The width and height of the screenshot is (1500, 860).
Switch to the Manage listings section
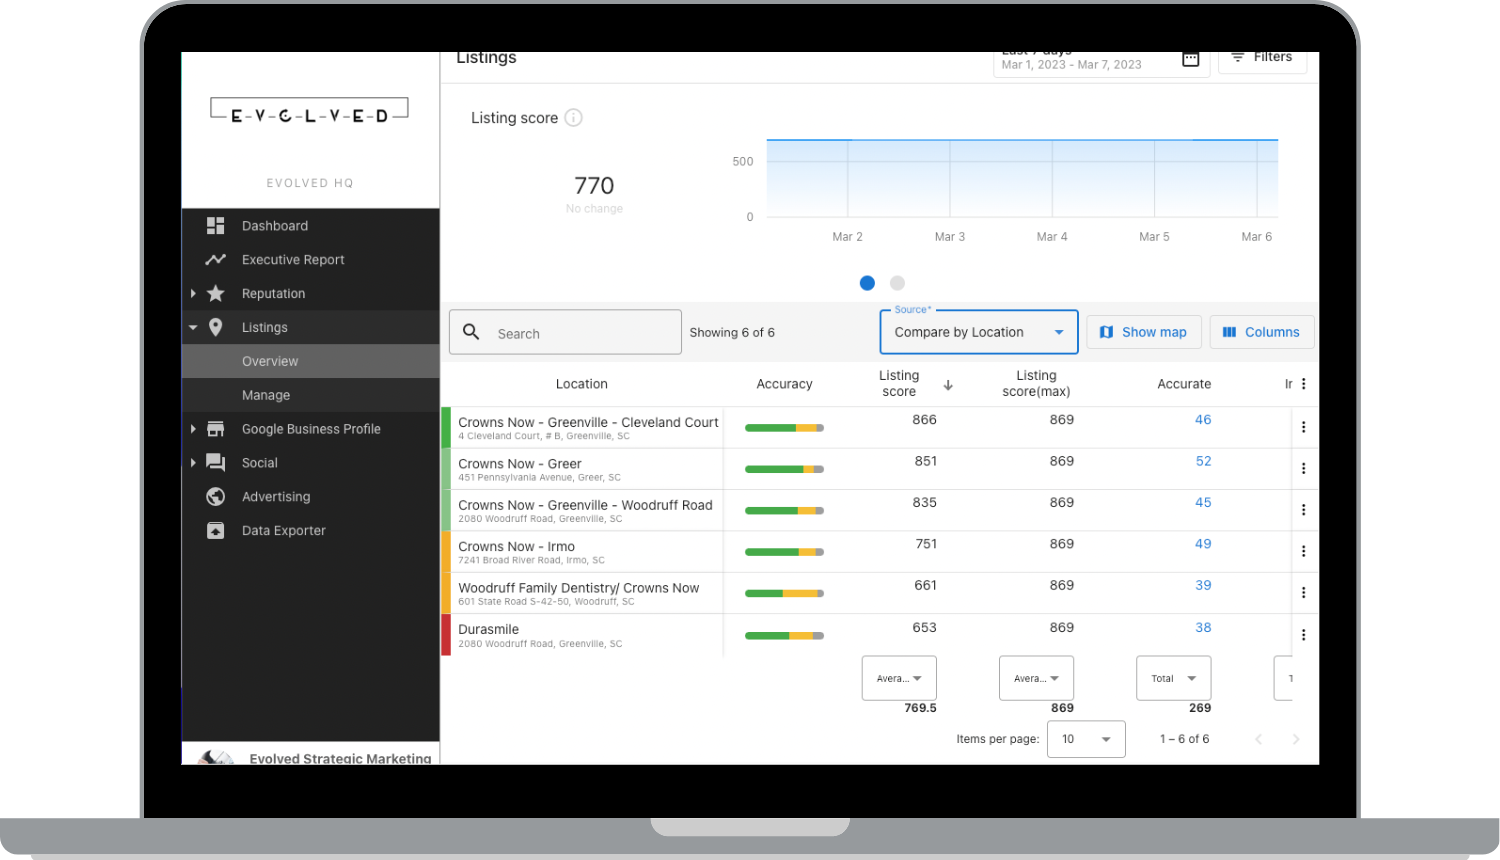[x=266, y=395]
